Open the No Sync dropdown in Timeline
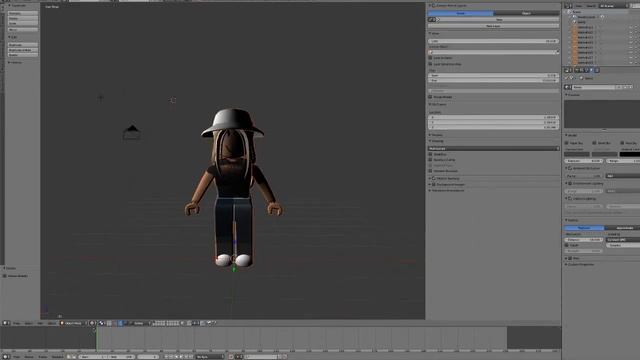Screen dimensions: 640x360 tap(210, 357)
